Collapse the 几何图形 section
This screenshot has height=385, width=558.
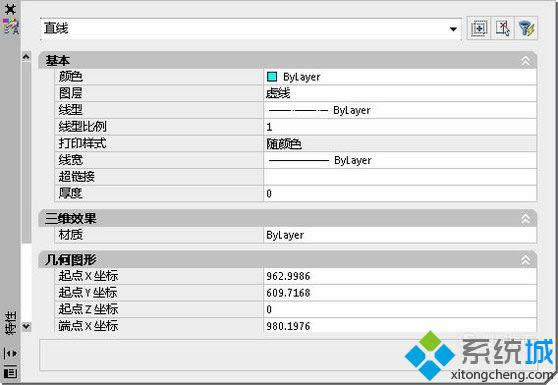coord(525,260)
